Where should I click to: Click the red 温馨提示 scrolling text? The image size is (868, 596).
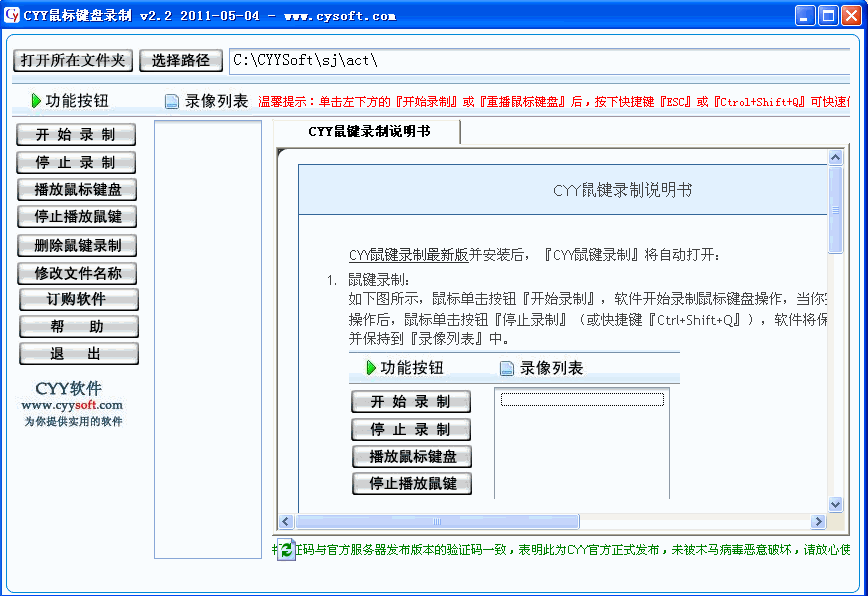click(x=554, y=102)
